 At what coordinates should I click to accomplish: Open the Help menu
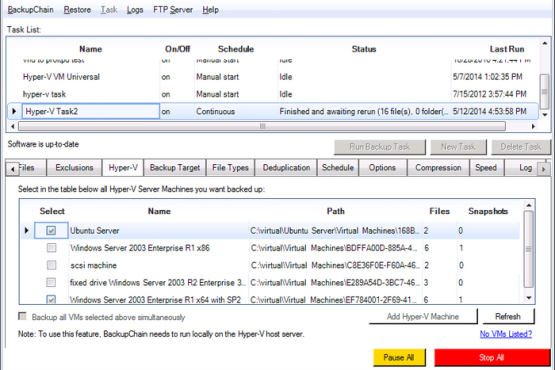click(210, 10)
